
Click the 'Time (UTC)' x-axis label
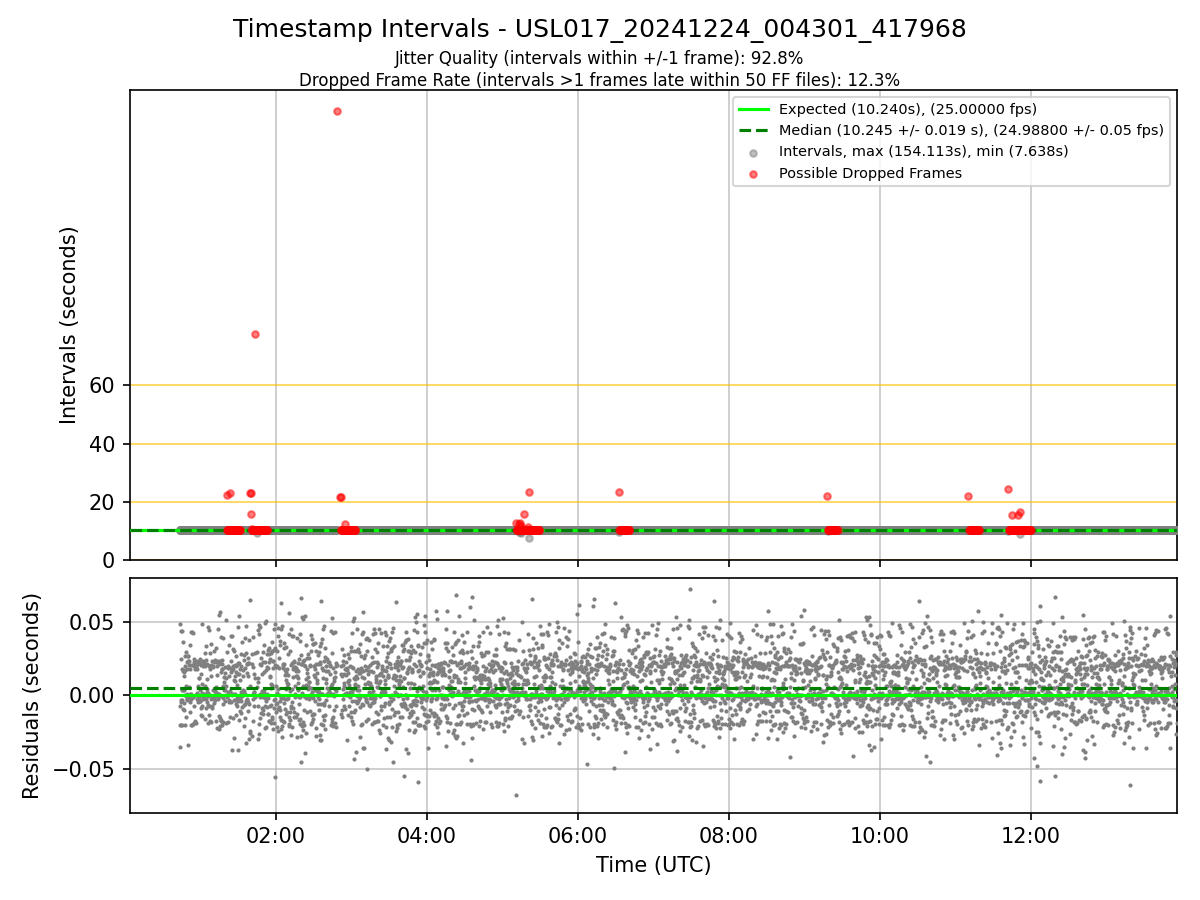pos(653,865)
